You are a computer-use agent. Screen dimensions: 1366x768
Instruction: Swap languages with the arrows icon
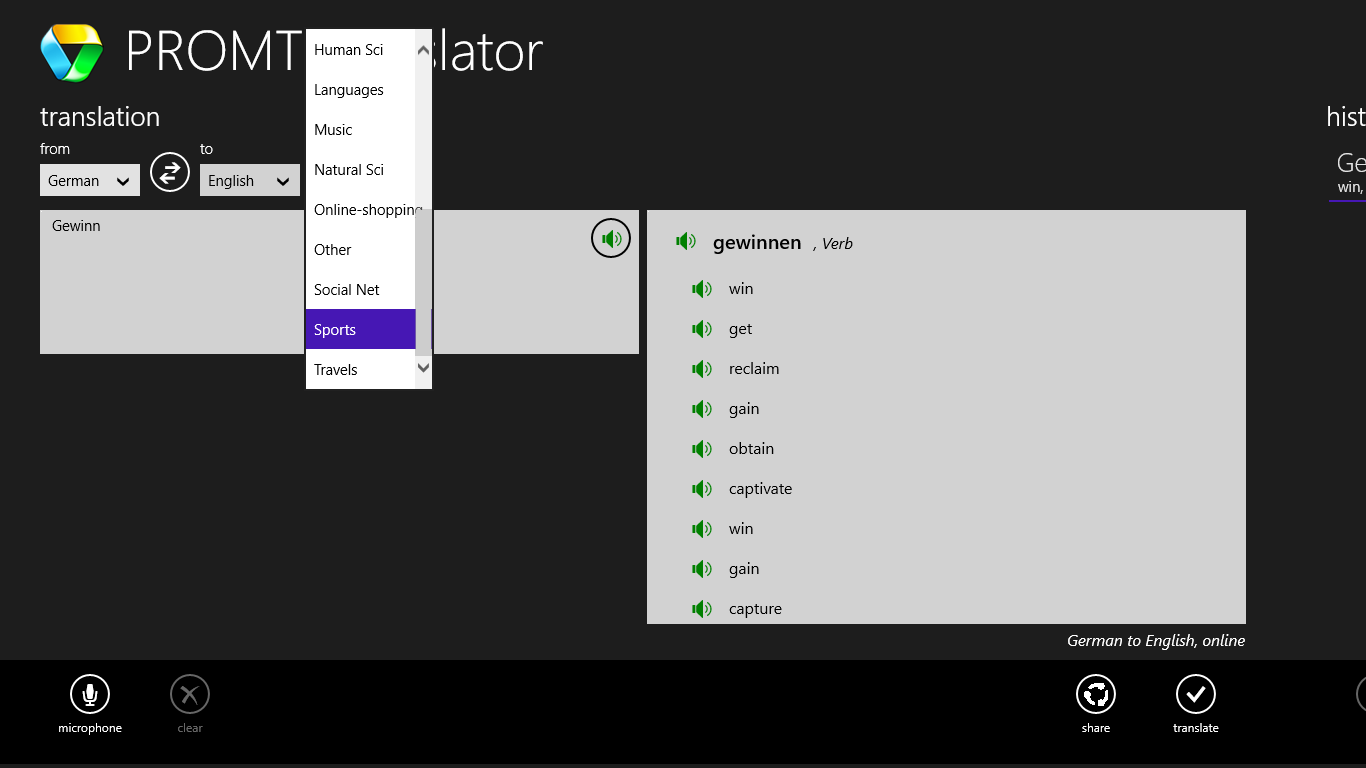pos(170,172)
